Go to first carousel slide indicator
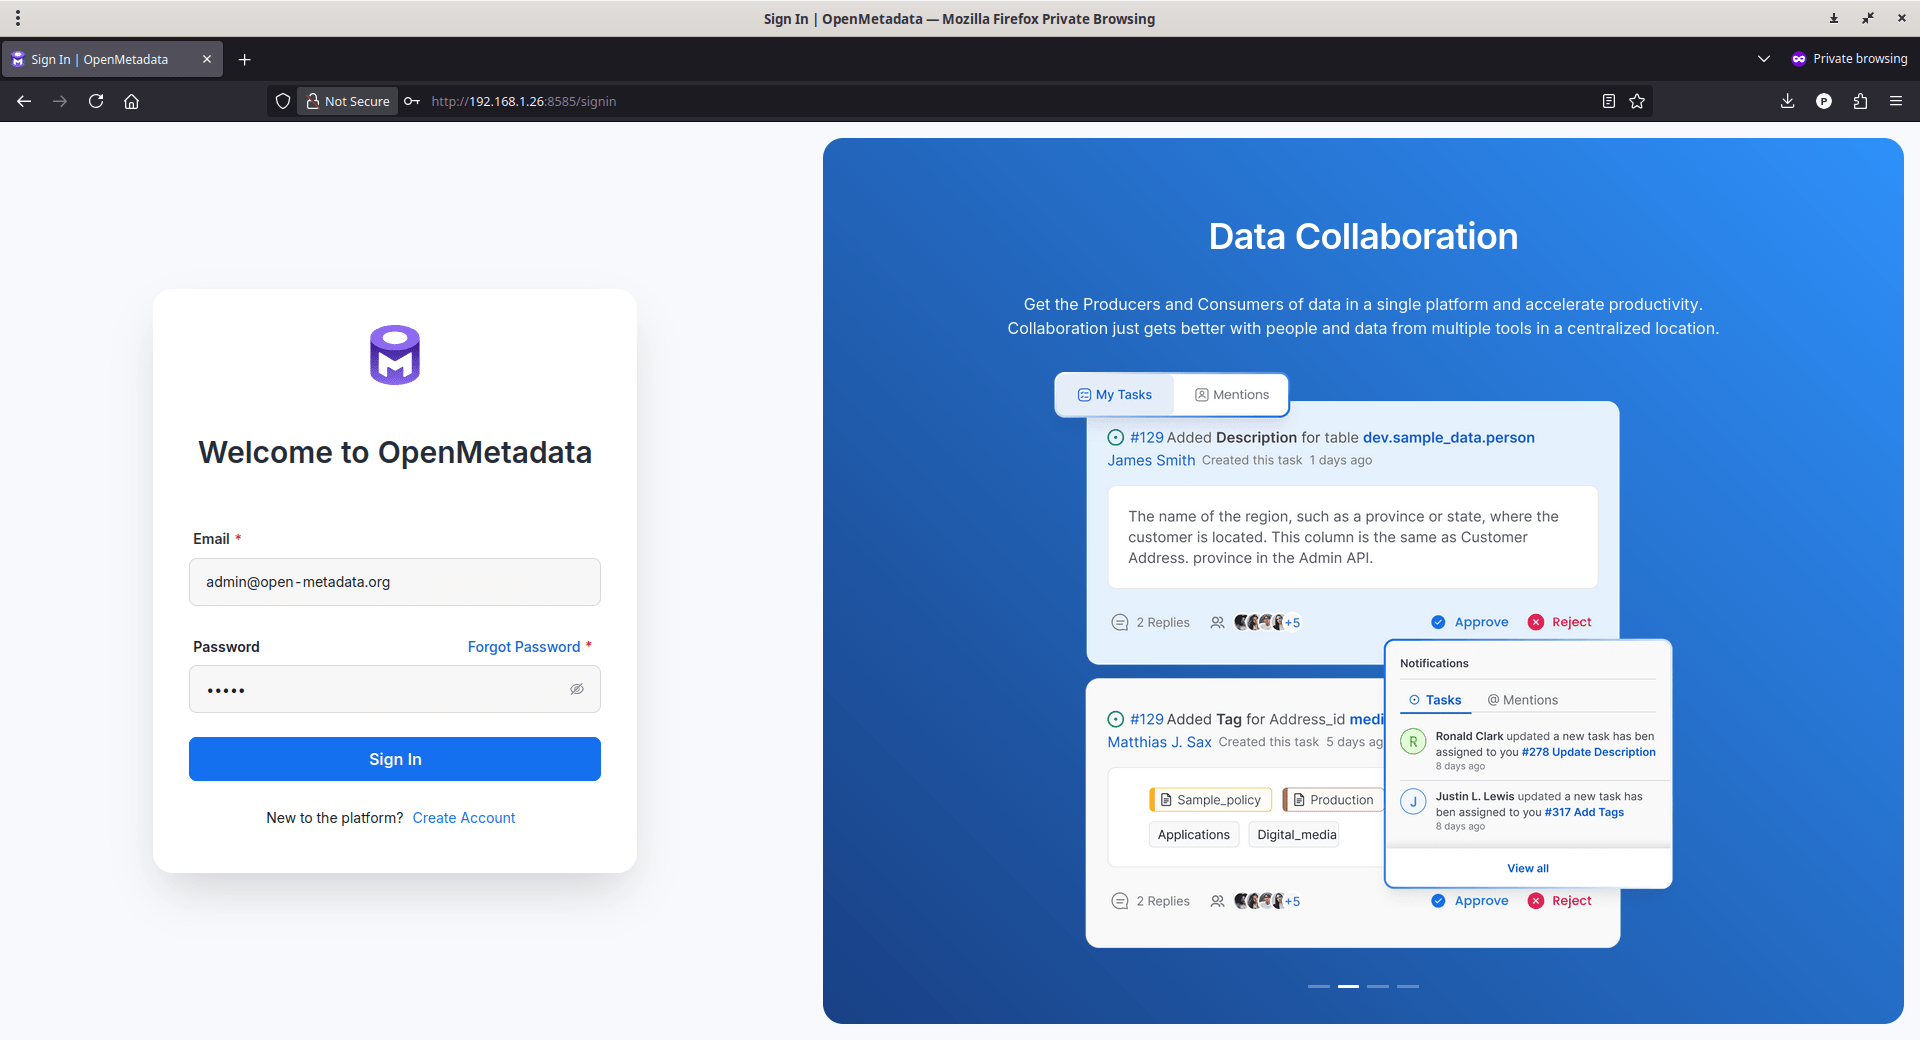 pyautogui.click(x=1319, y=986)
